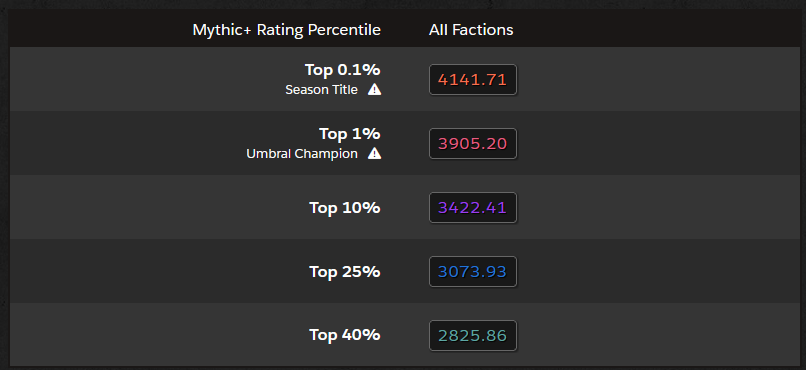
Task: Click the Top 25% row label
Action: pos(344,271)
